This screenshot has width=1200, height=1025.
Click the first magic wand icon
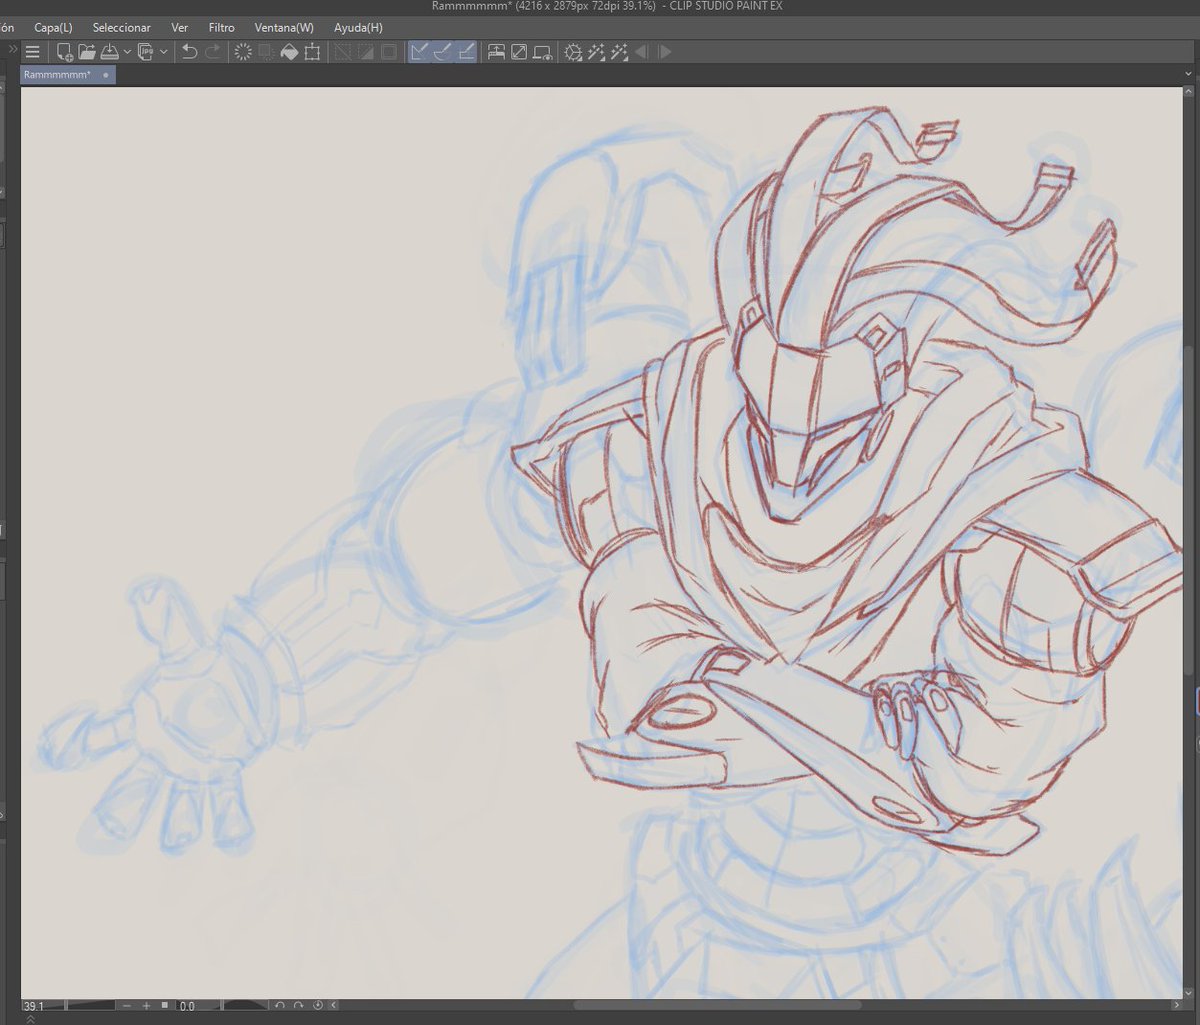point(596,52)
